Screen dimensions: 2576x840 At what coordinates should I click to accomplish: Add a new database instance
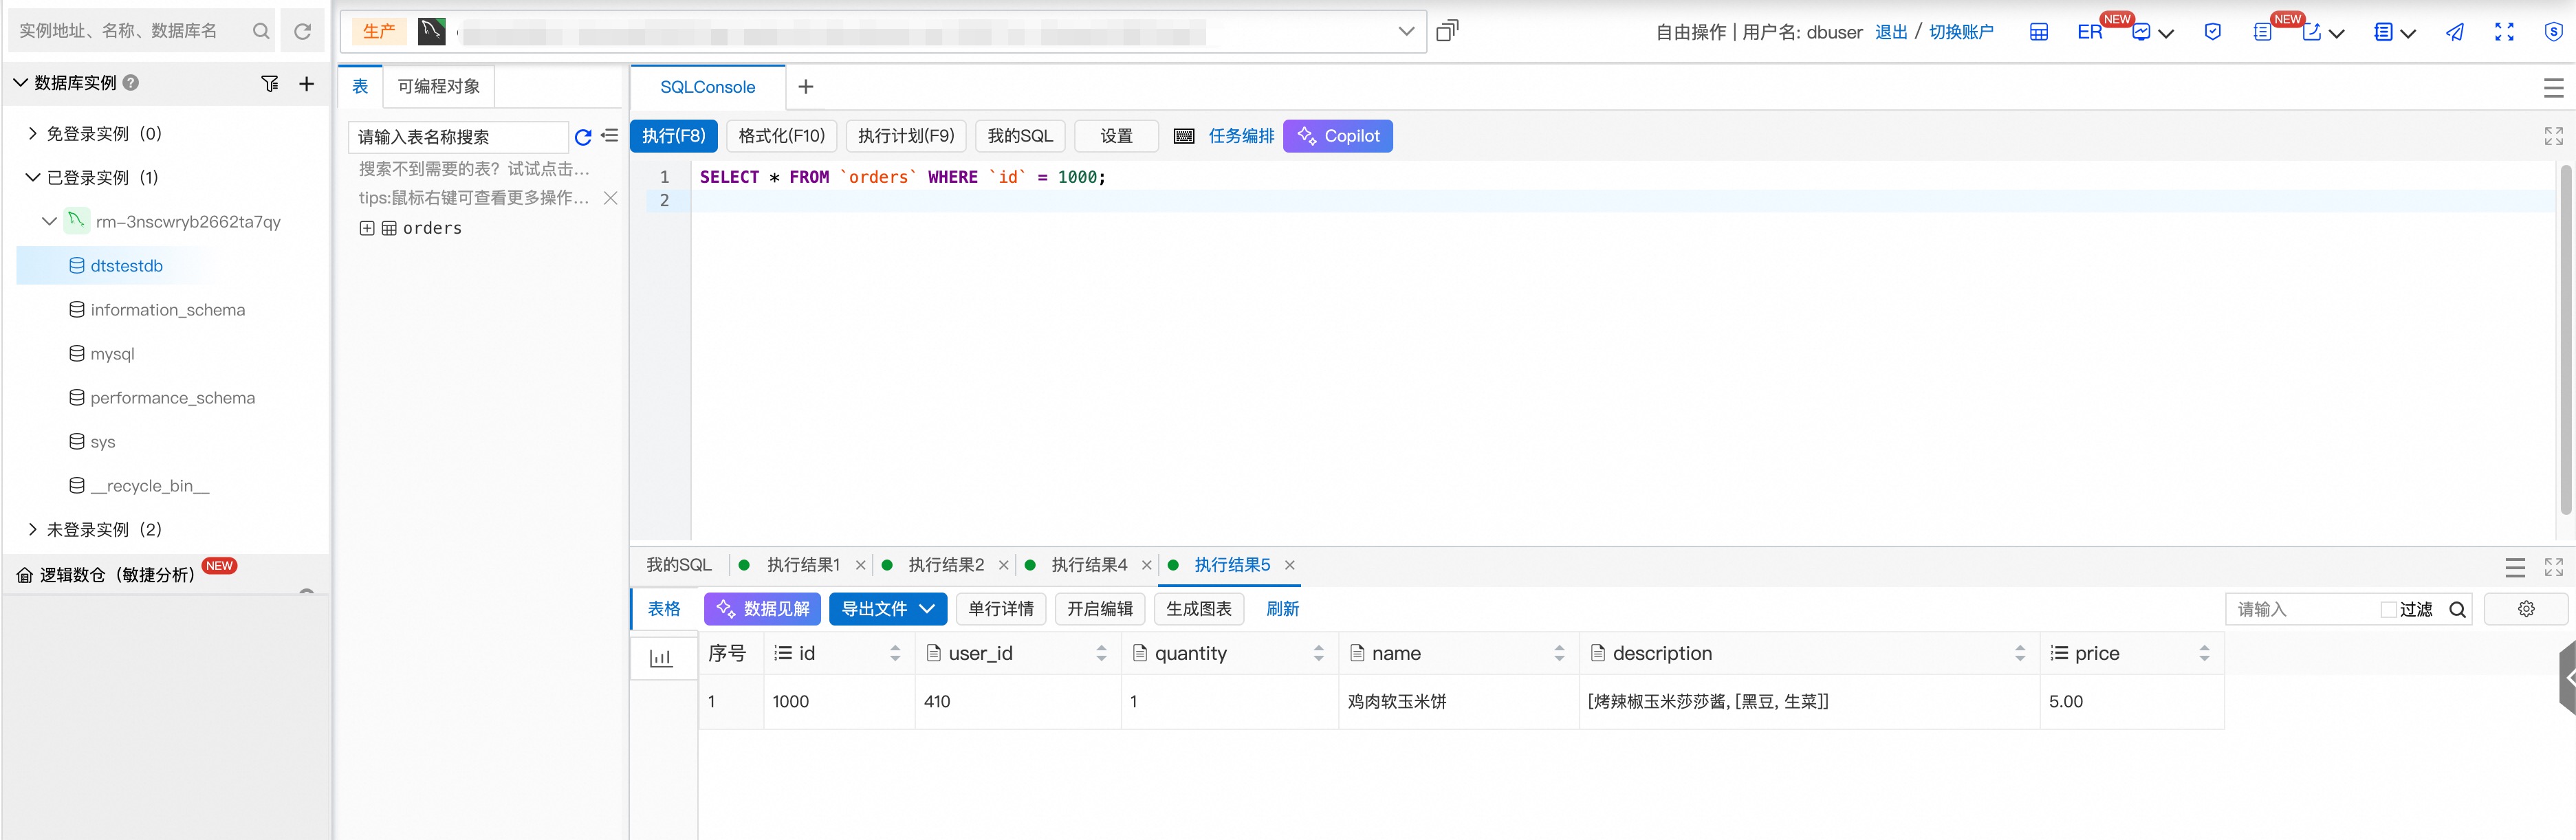306,83
